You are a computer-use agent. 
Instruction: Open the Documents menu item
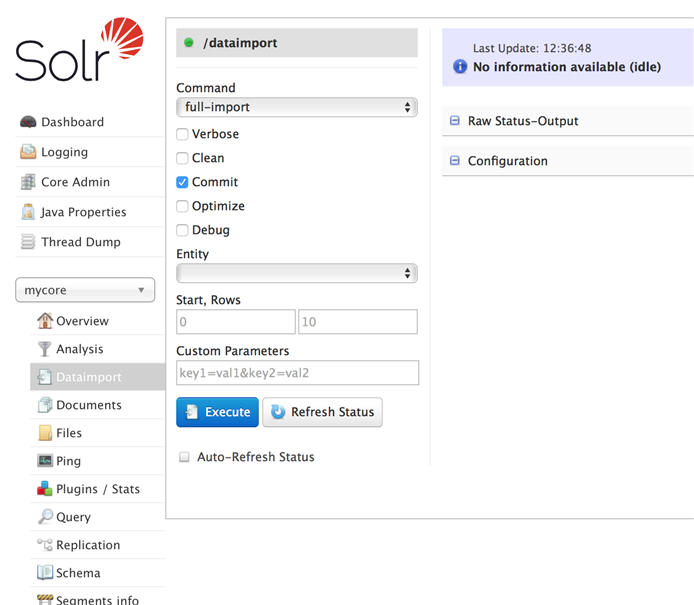[x=88, y=405]
